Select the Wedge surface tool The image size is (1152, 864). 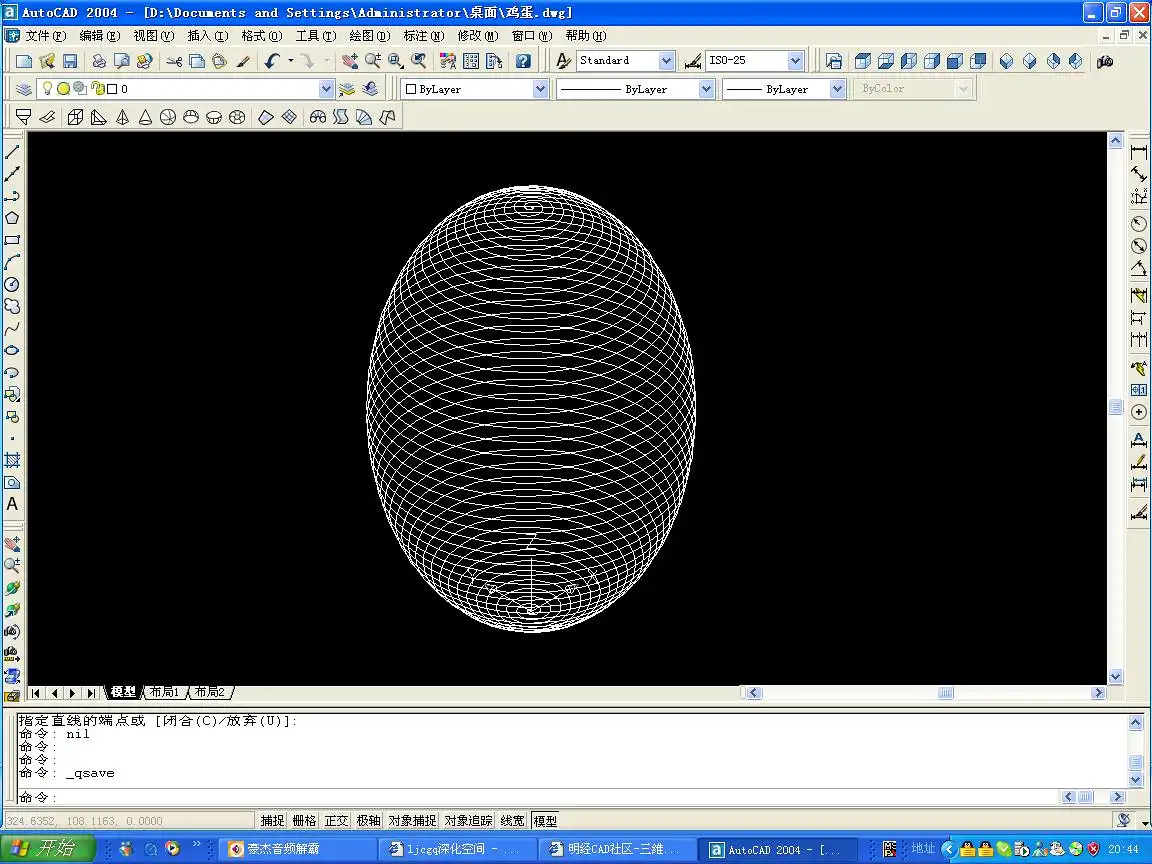[x=98, y=117]
